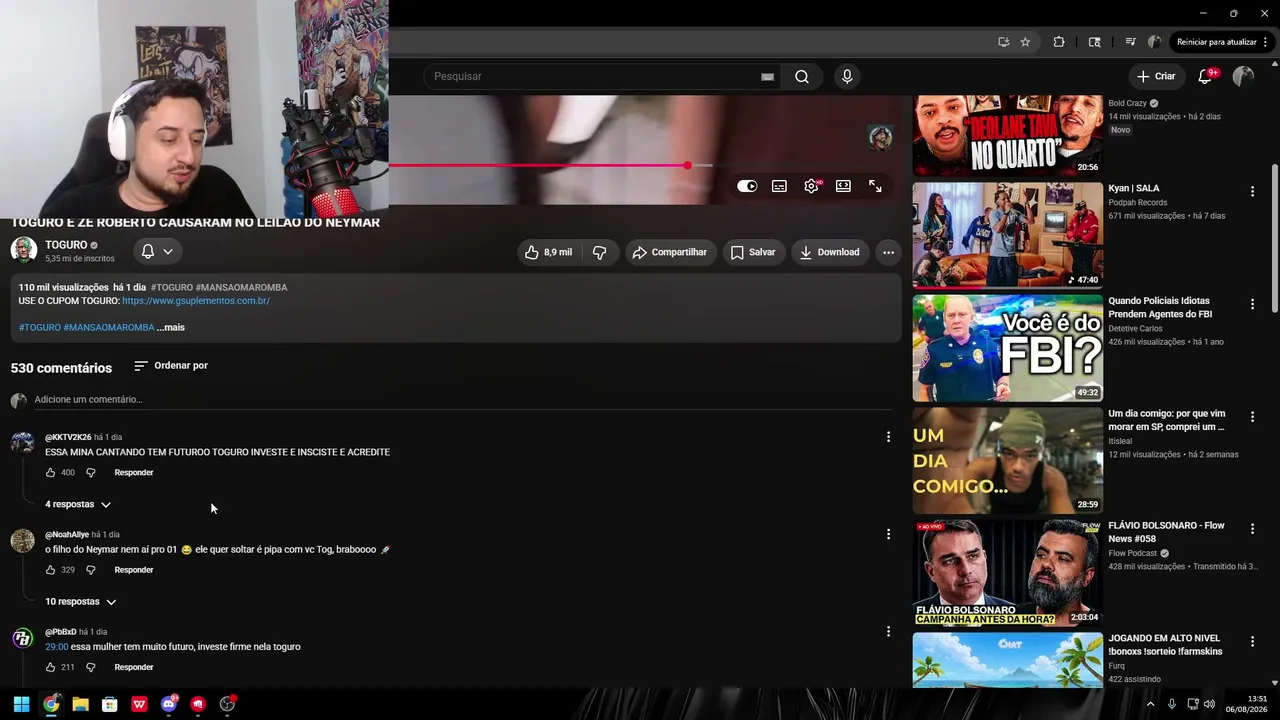1280x720 pixels.
Task: Jump to the 29:00 timestamp link
Action: click(x=56, y=647)
